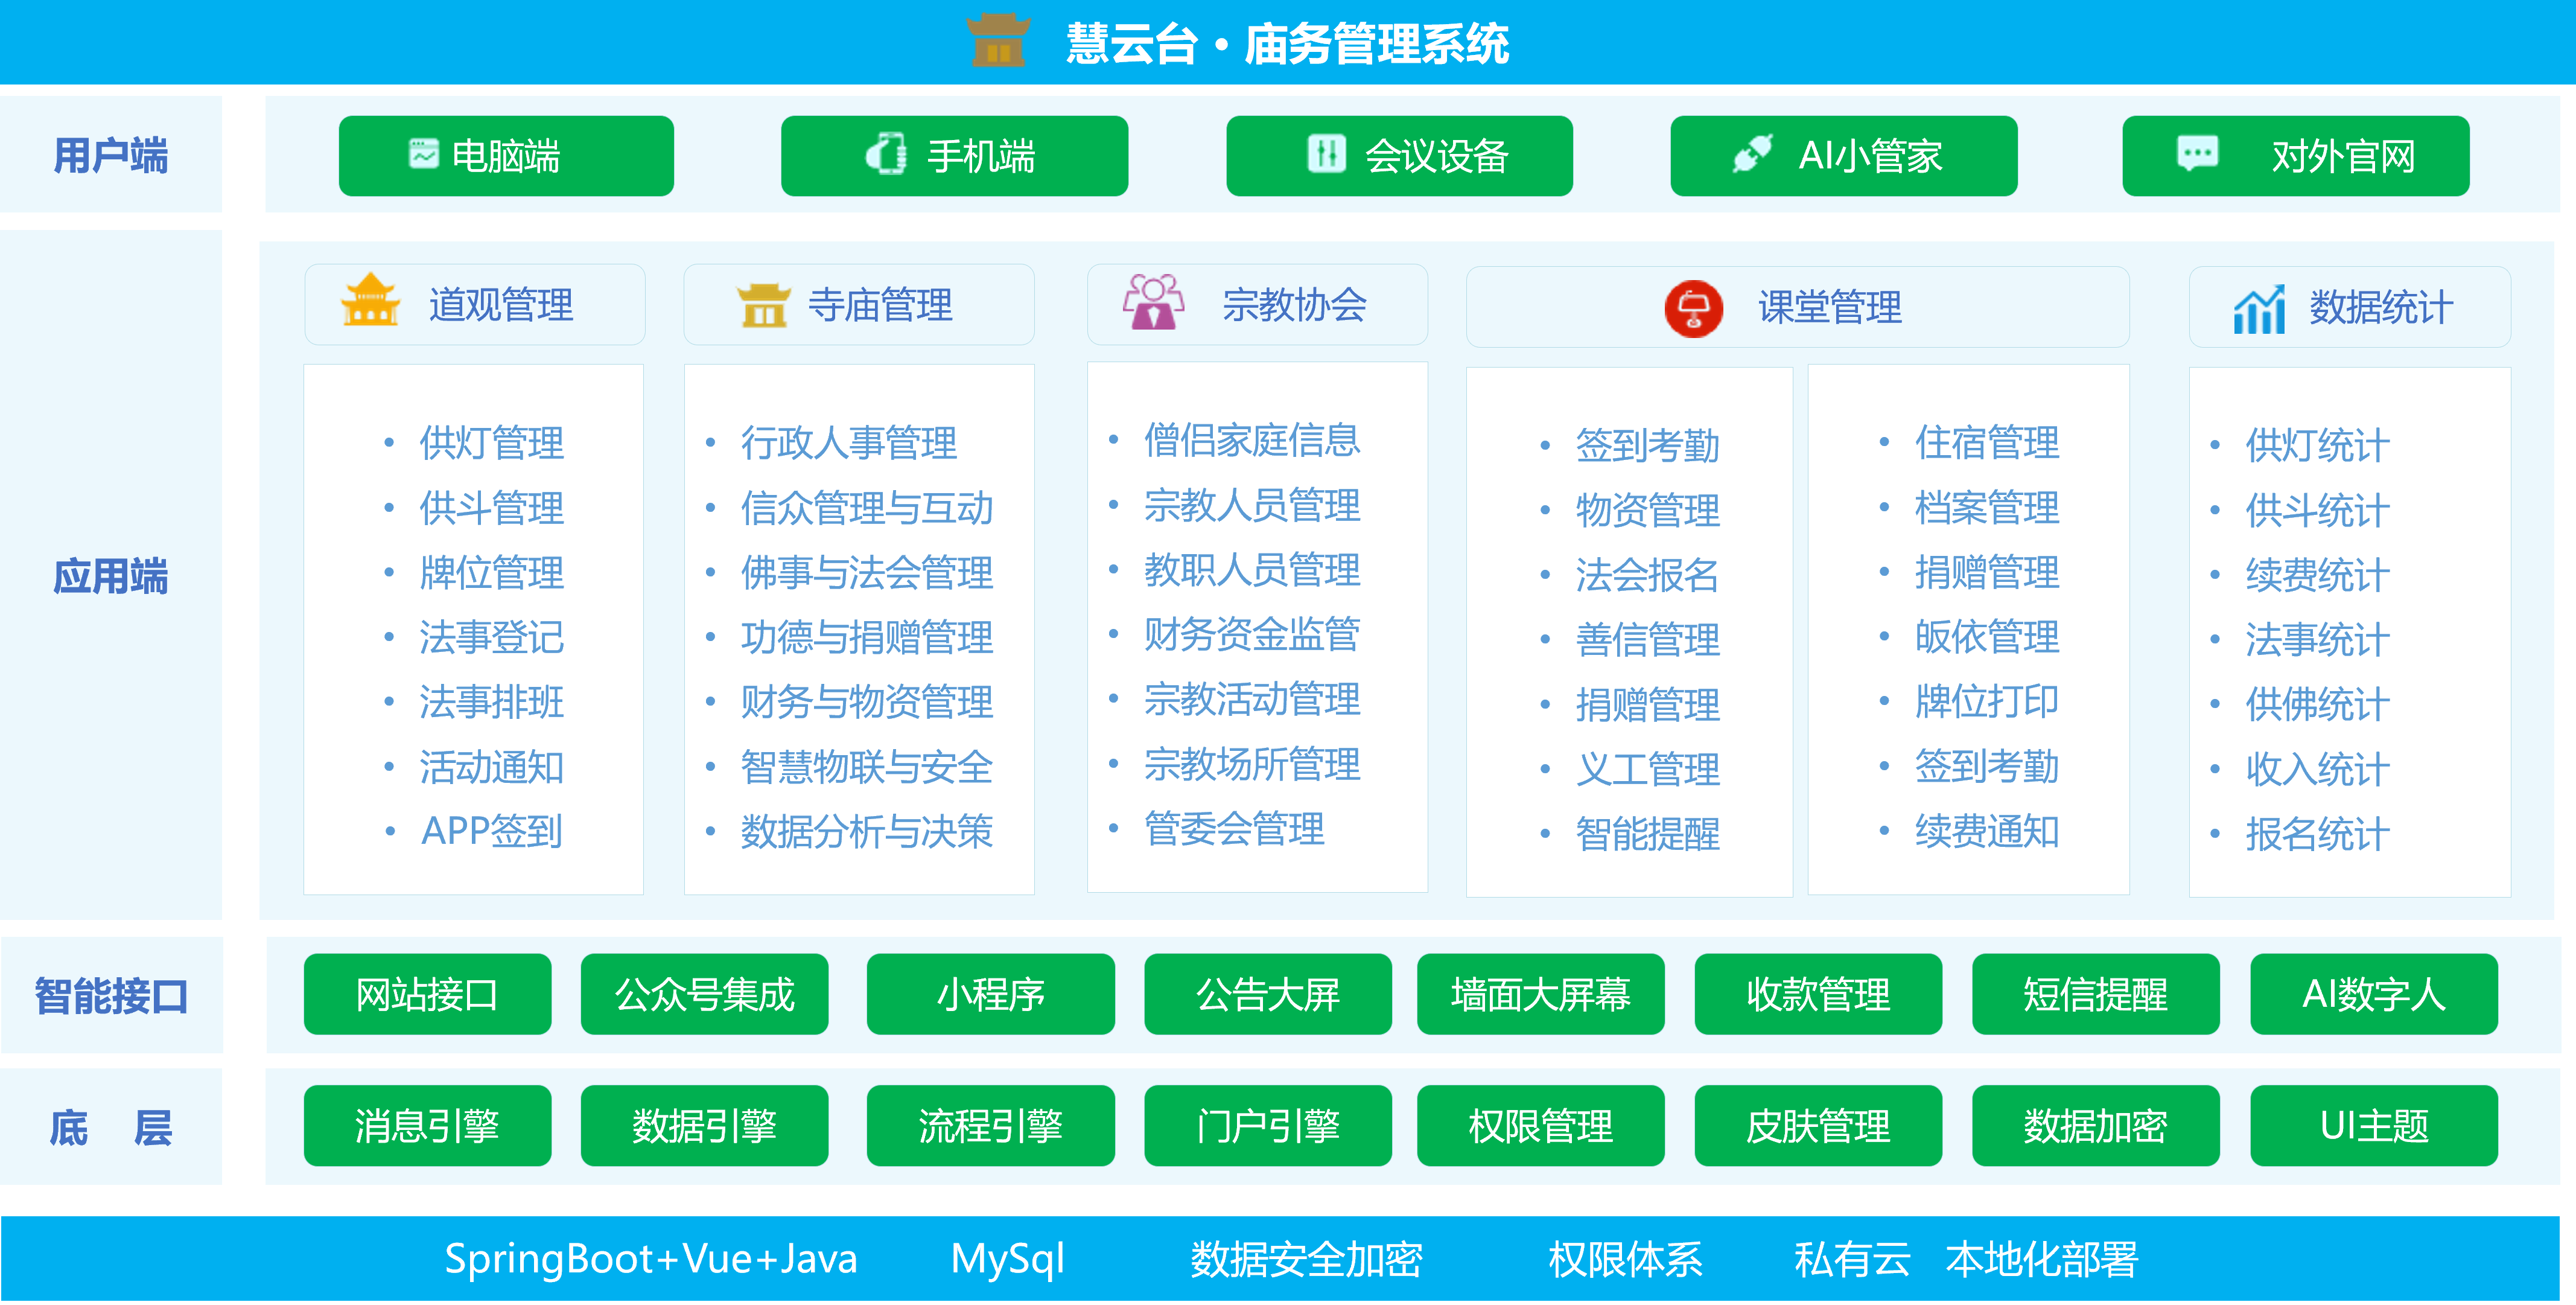Image resolution: width=2576 pixels, height=1305 pixels.
Task: Click the temple logo icon in header
Action: 998,41
